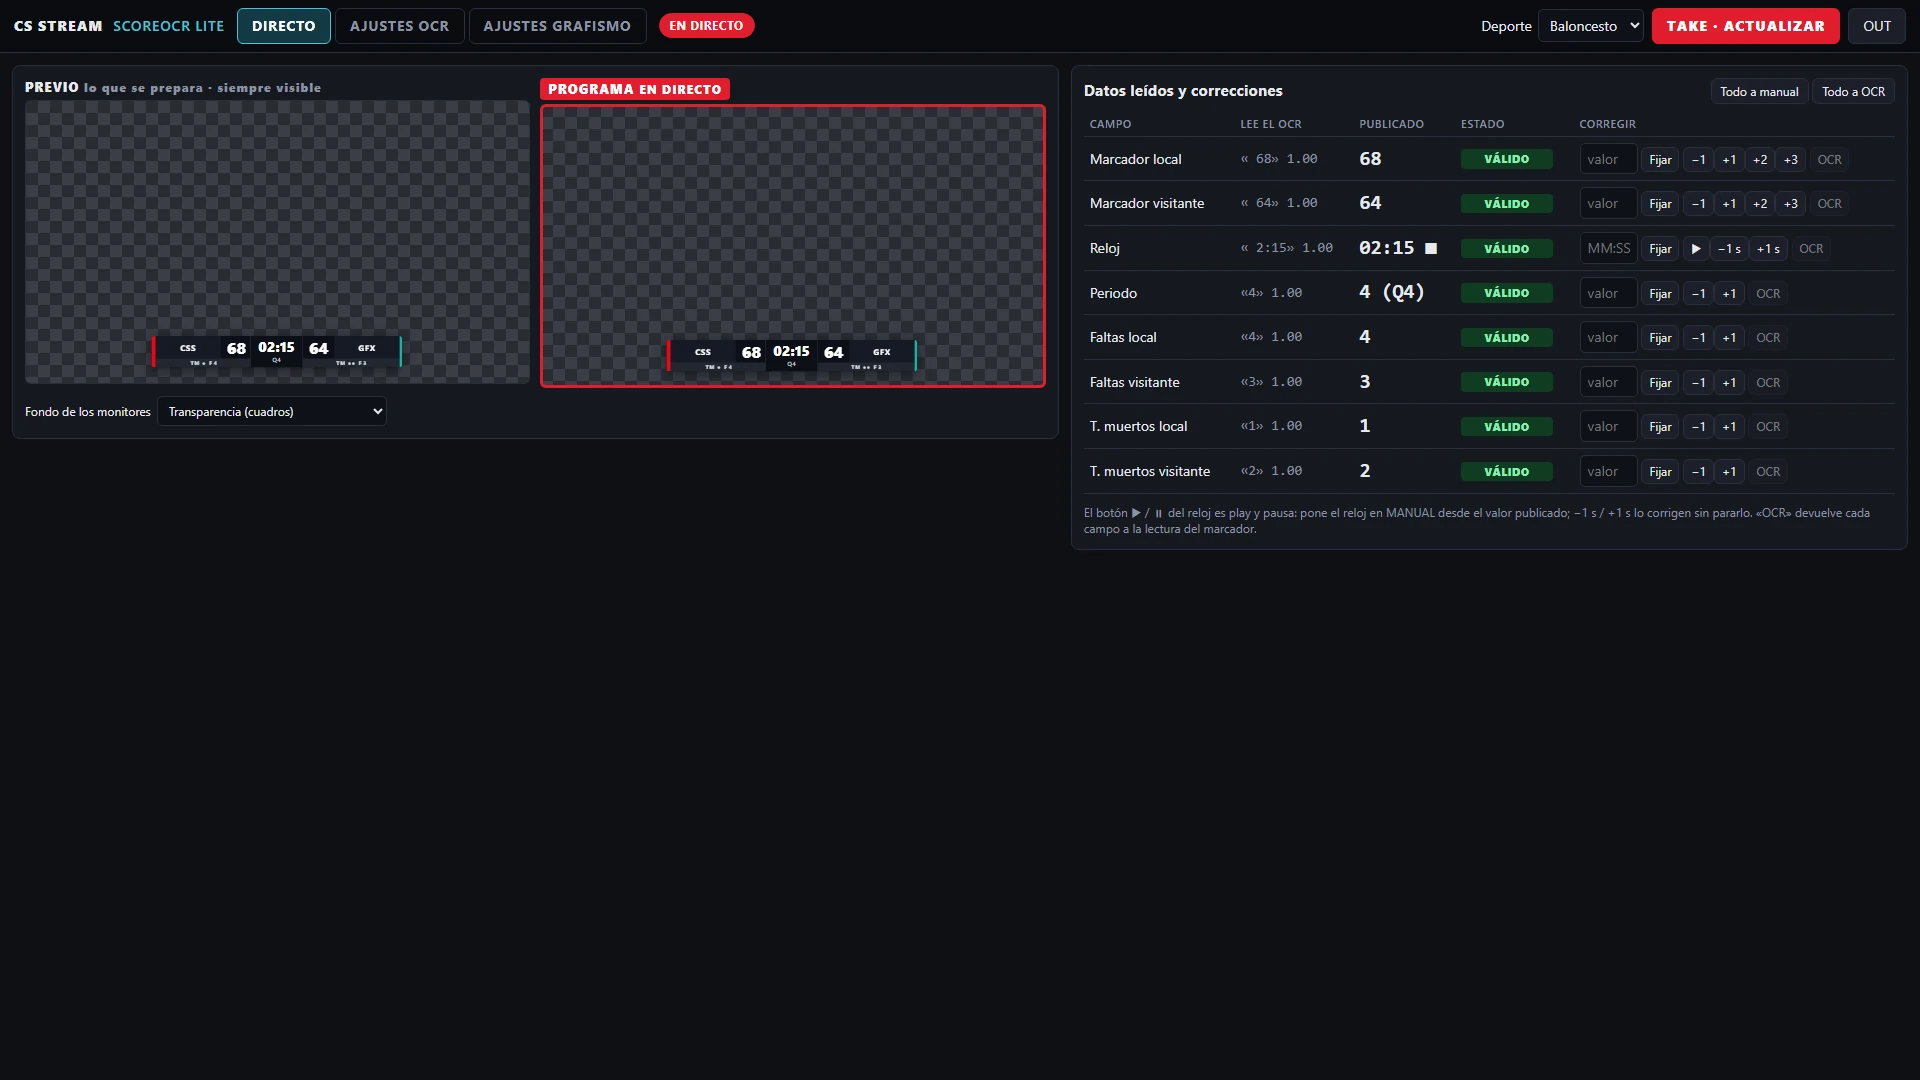This screenshot has width=1920, height=1080.
Task: Click TAKE · ACTUALIZAR button
Action: 1745,26
